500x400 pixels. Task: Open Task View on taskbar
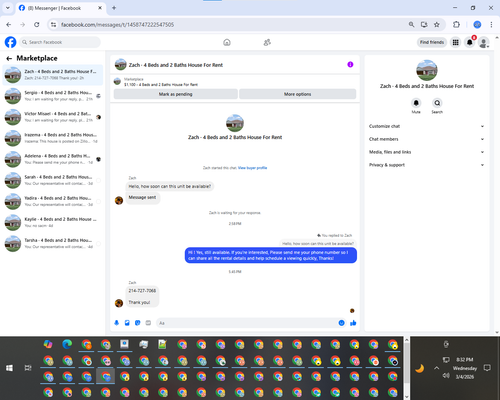coord(28,368)
